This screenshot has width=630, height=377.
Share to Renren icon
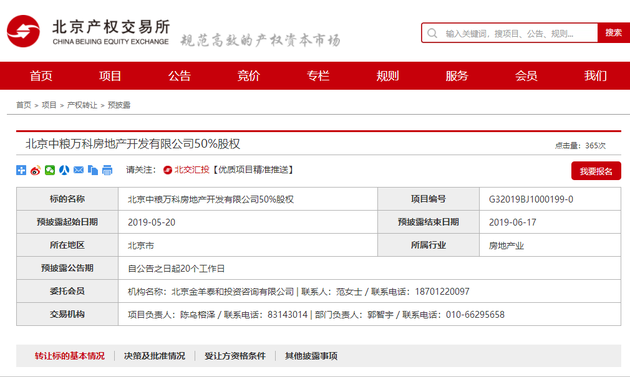pos(64,170)
